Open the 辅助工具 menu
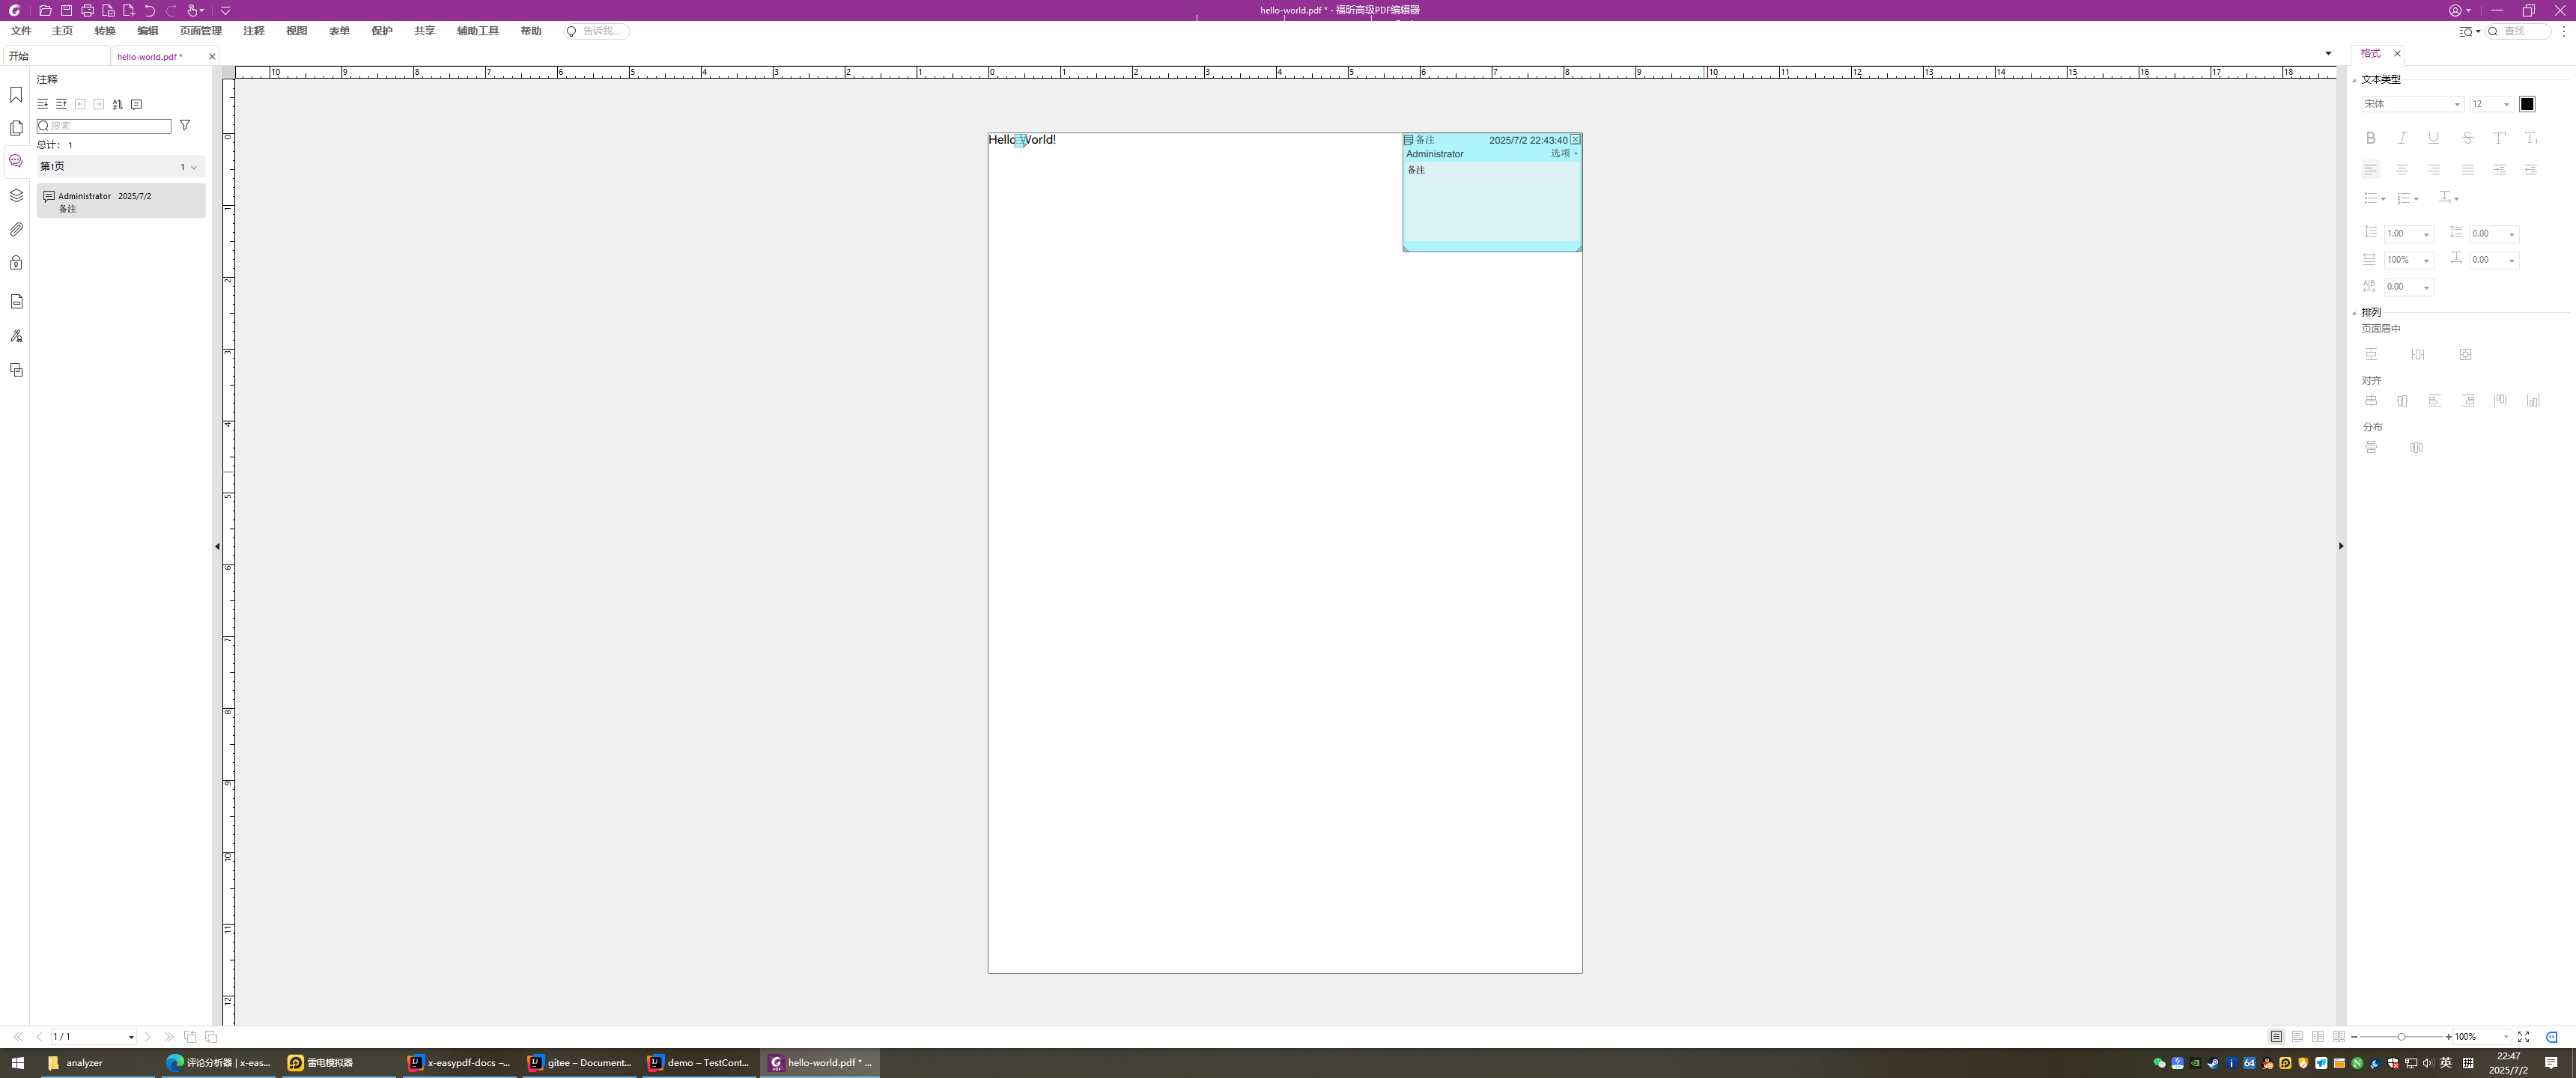This screenshot has width=2576, height=1078. click(478, 31)
